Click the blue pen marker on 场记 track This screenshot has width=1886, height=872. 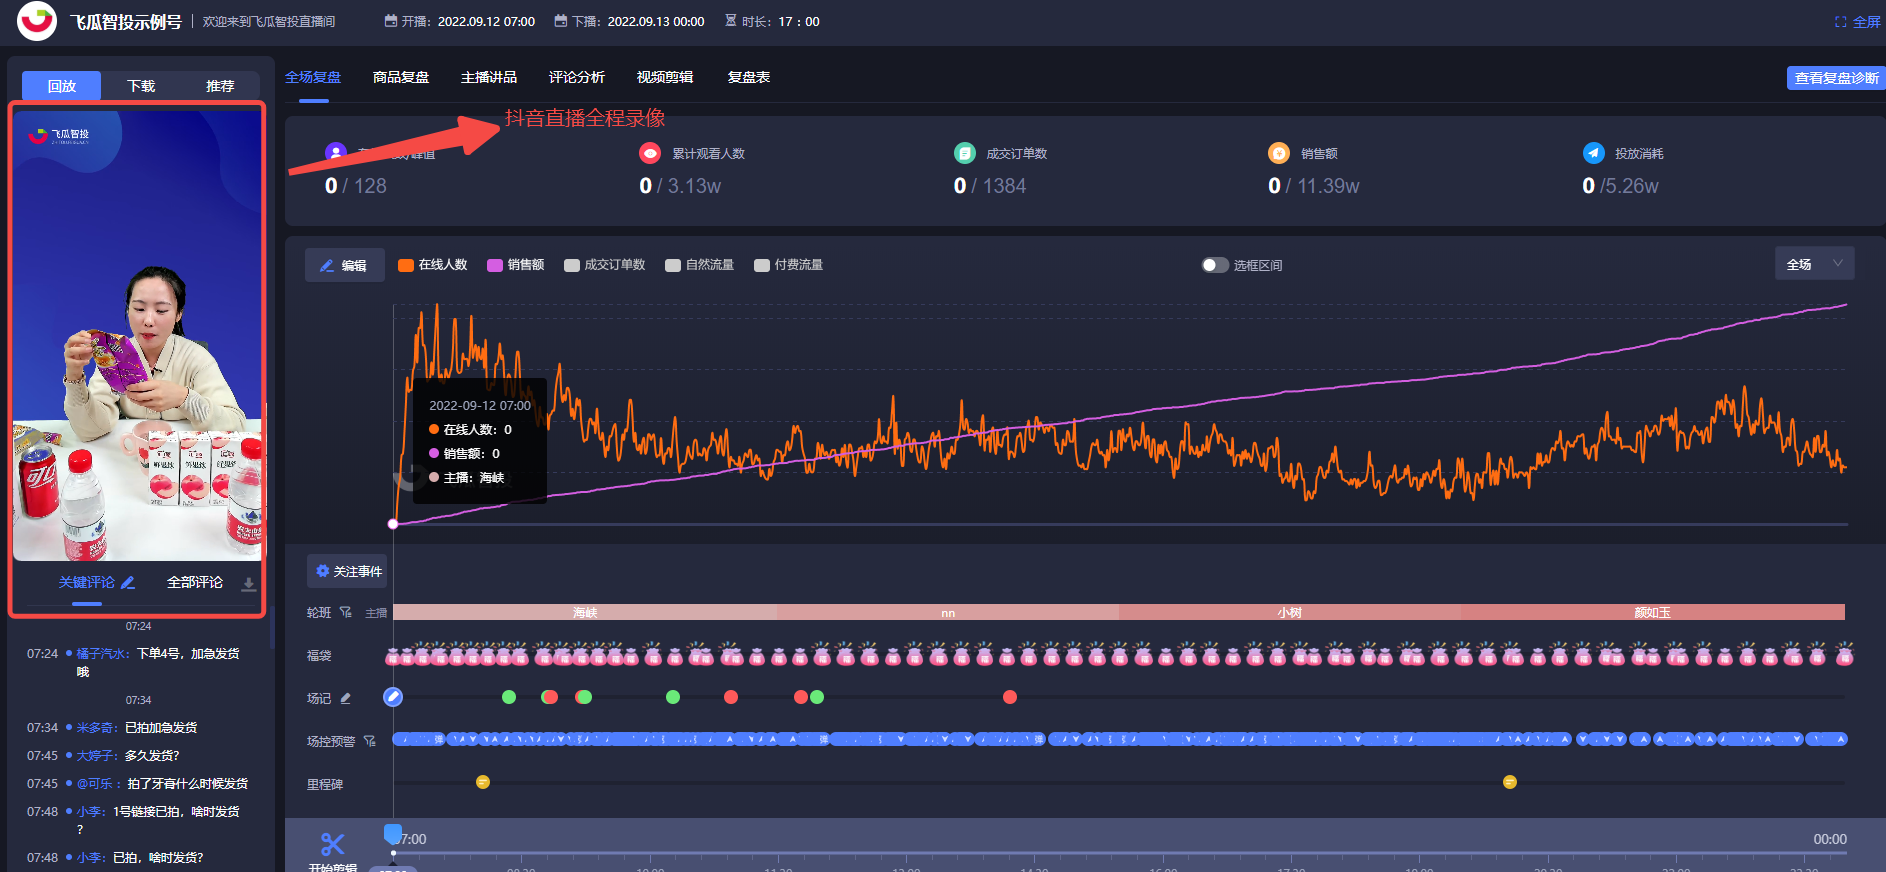393,697
